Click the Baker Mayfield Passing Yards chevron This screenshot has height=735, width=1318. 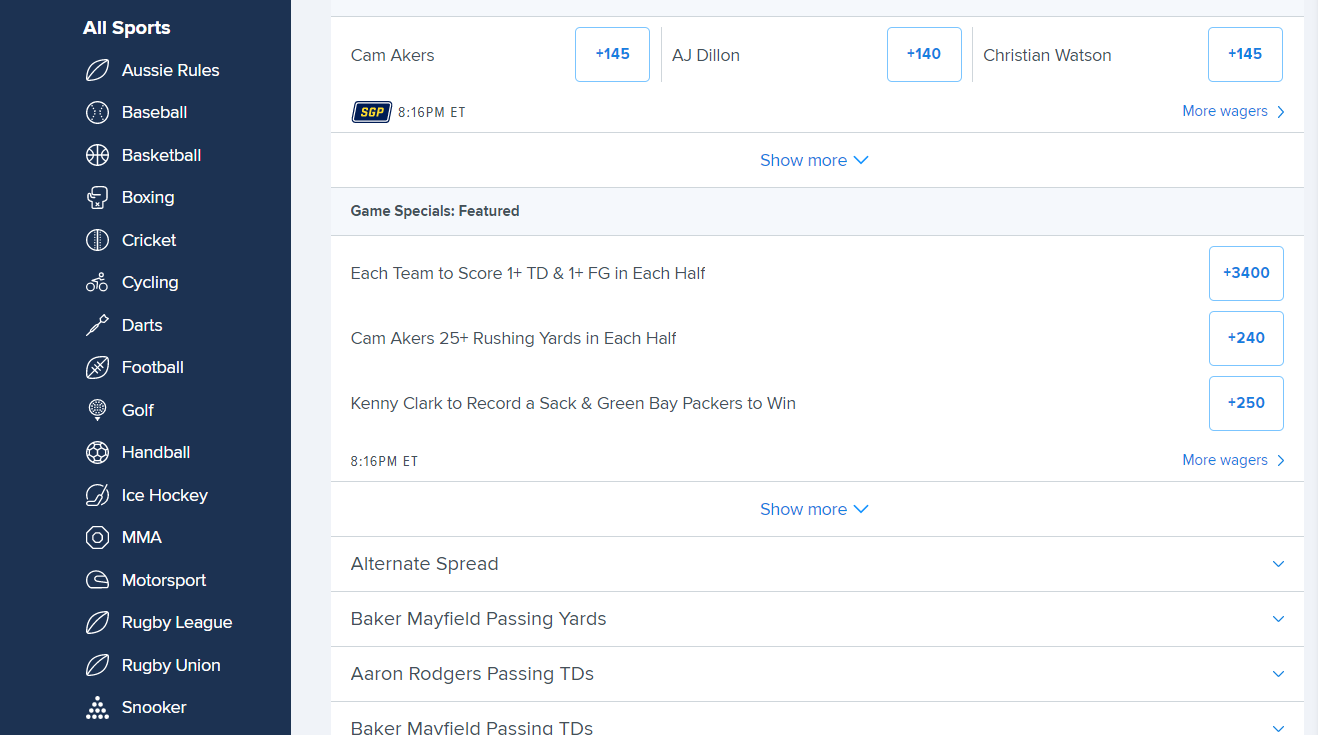[x=1278, y=619]
